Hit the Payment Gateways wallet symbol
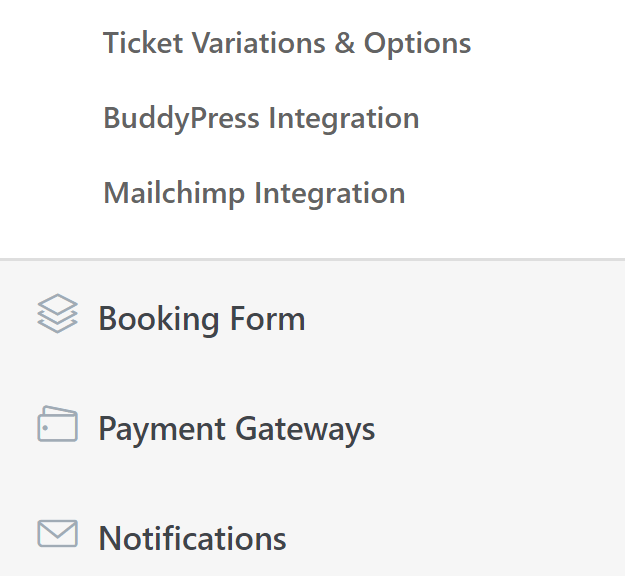This screenshot has height=576, width=625. click(57, 424)
